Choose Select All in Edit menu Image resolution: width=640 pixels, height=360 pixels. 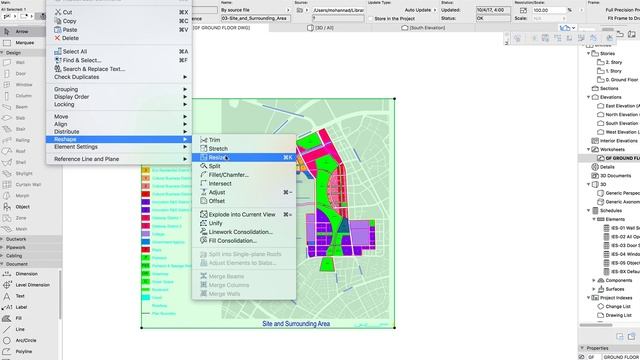pos(119,51)
